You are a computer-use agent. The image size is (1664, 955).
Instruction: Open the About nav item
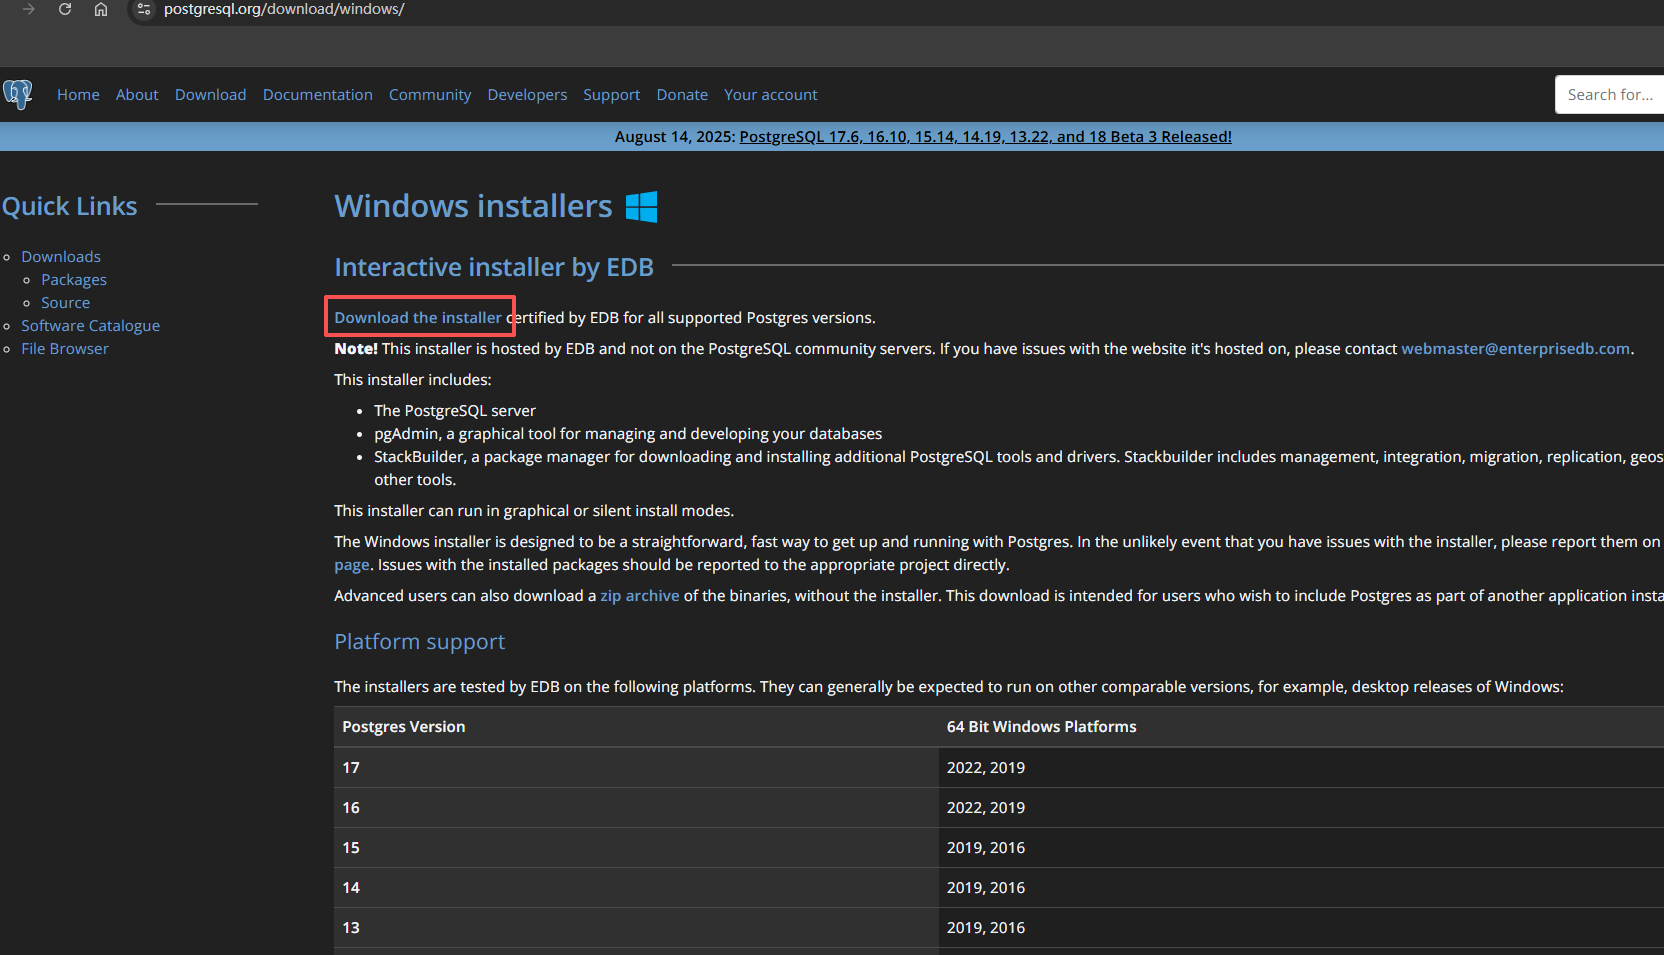click(x=137, y=95)
